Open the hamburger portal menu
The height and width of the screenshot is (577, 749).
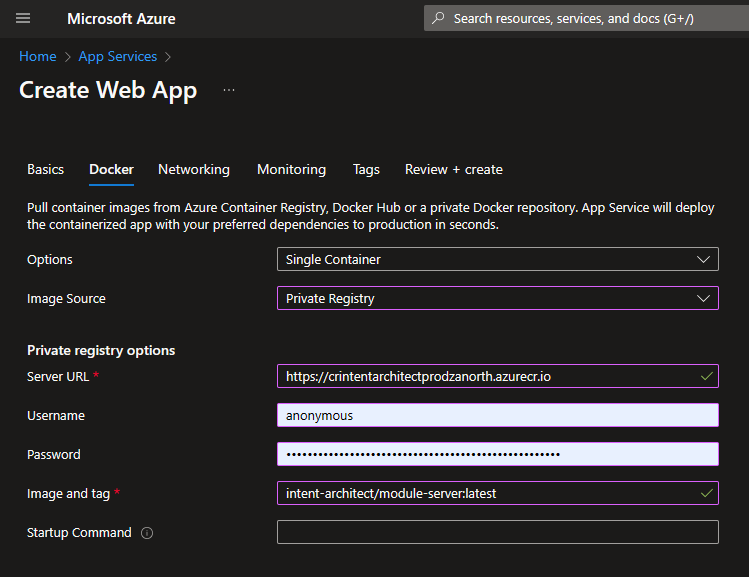pos(24,19)
